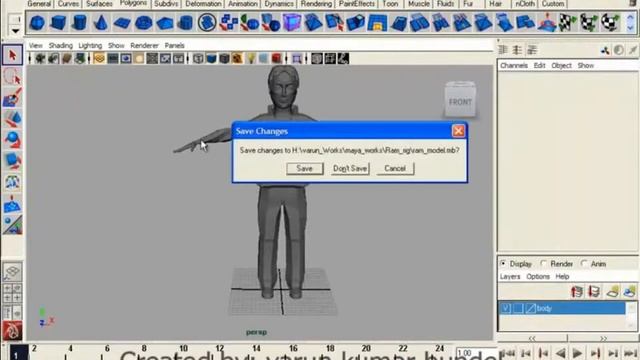
Task: Select the Render radio button
Action: (543, 264)
